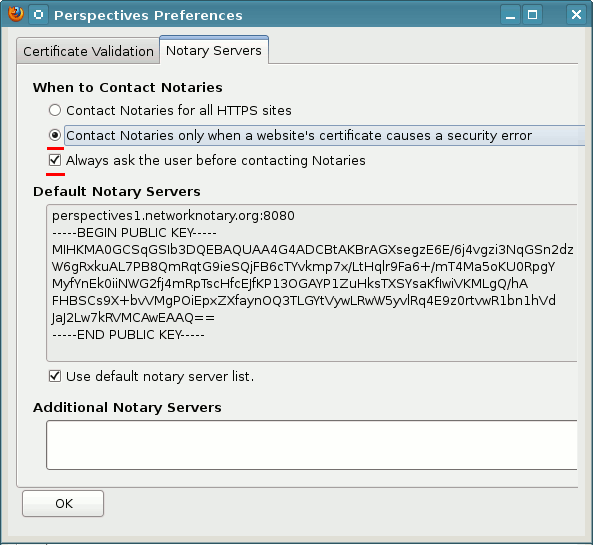Click the key line starting with MyfYnEk0iiNWG2

(290, 284)
